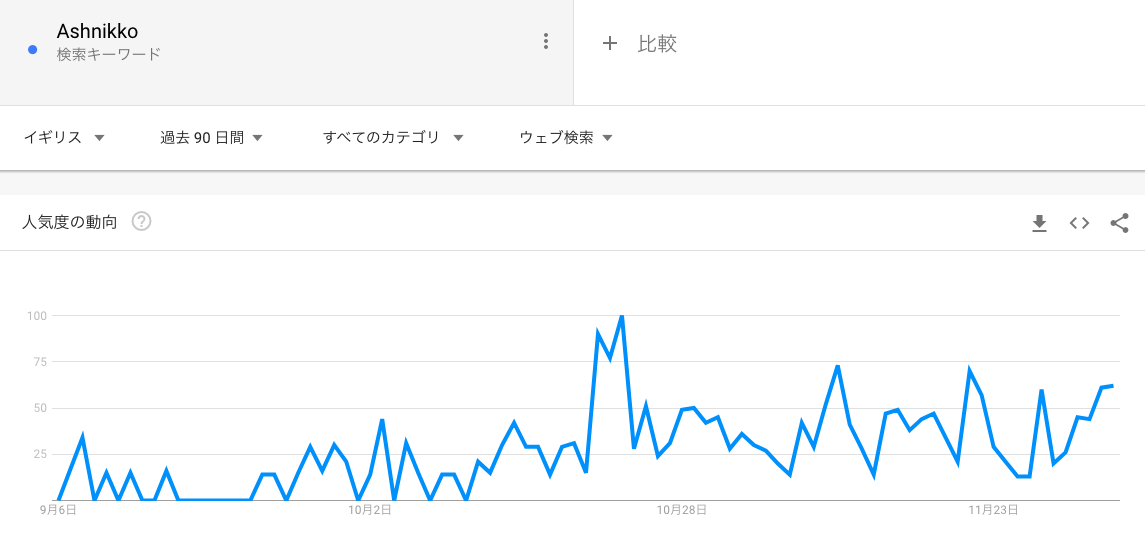Share the 人気度の動向 chart
The image size is (1145, 557).
point(1119,223)
